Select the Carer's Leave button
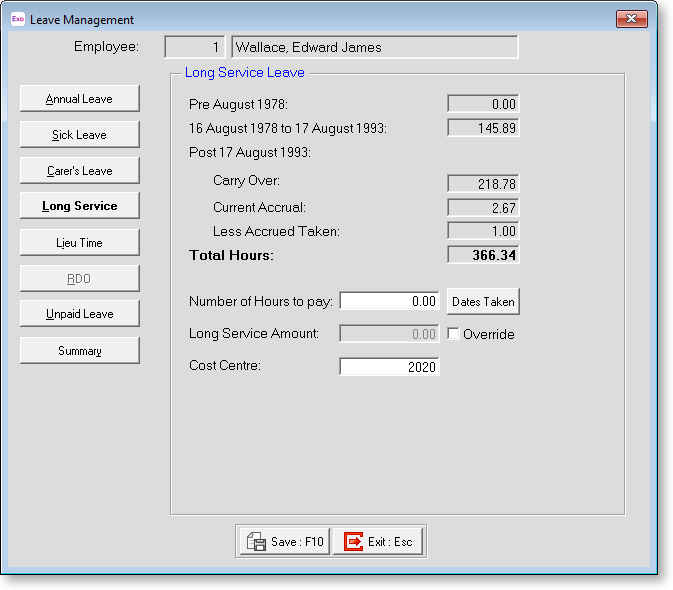The width and height of the screenshot is (673, 590). coord(79,171)
